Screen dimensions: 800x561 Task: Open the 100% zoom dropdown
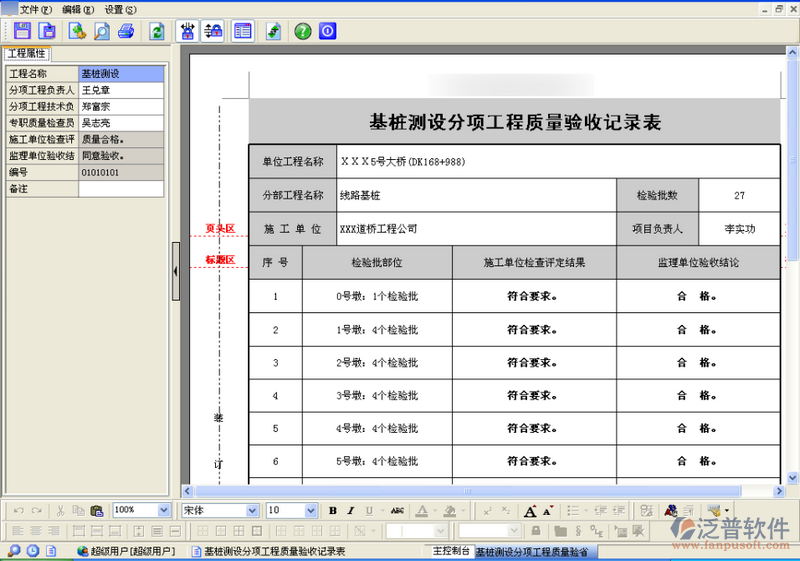[163, 510]
